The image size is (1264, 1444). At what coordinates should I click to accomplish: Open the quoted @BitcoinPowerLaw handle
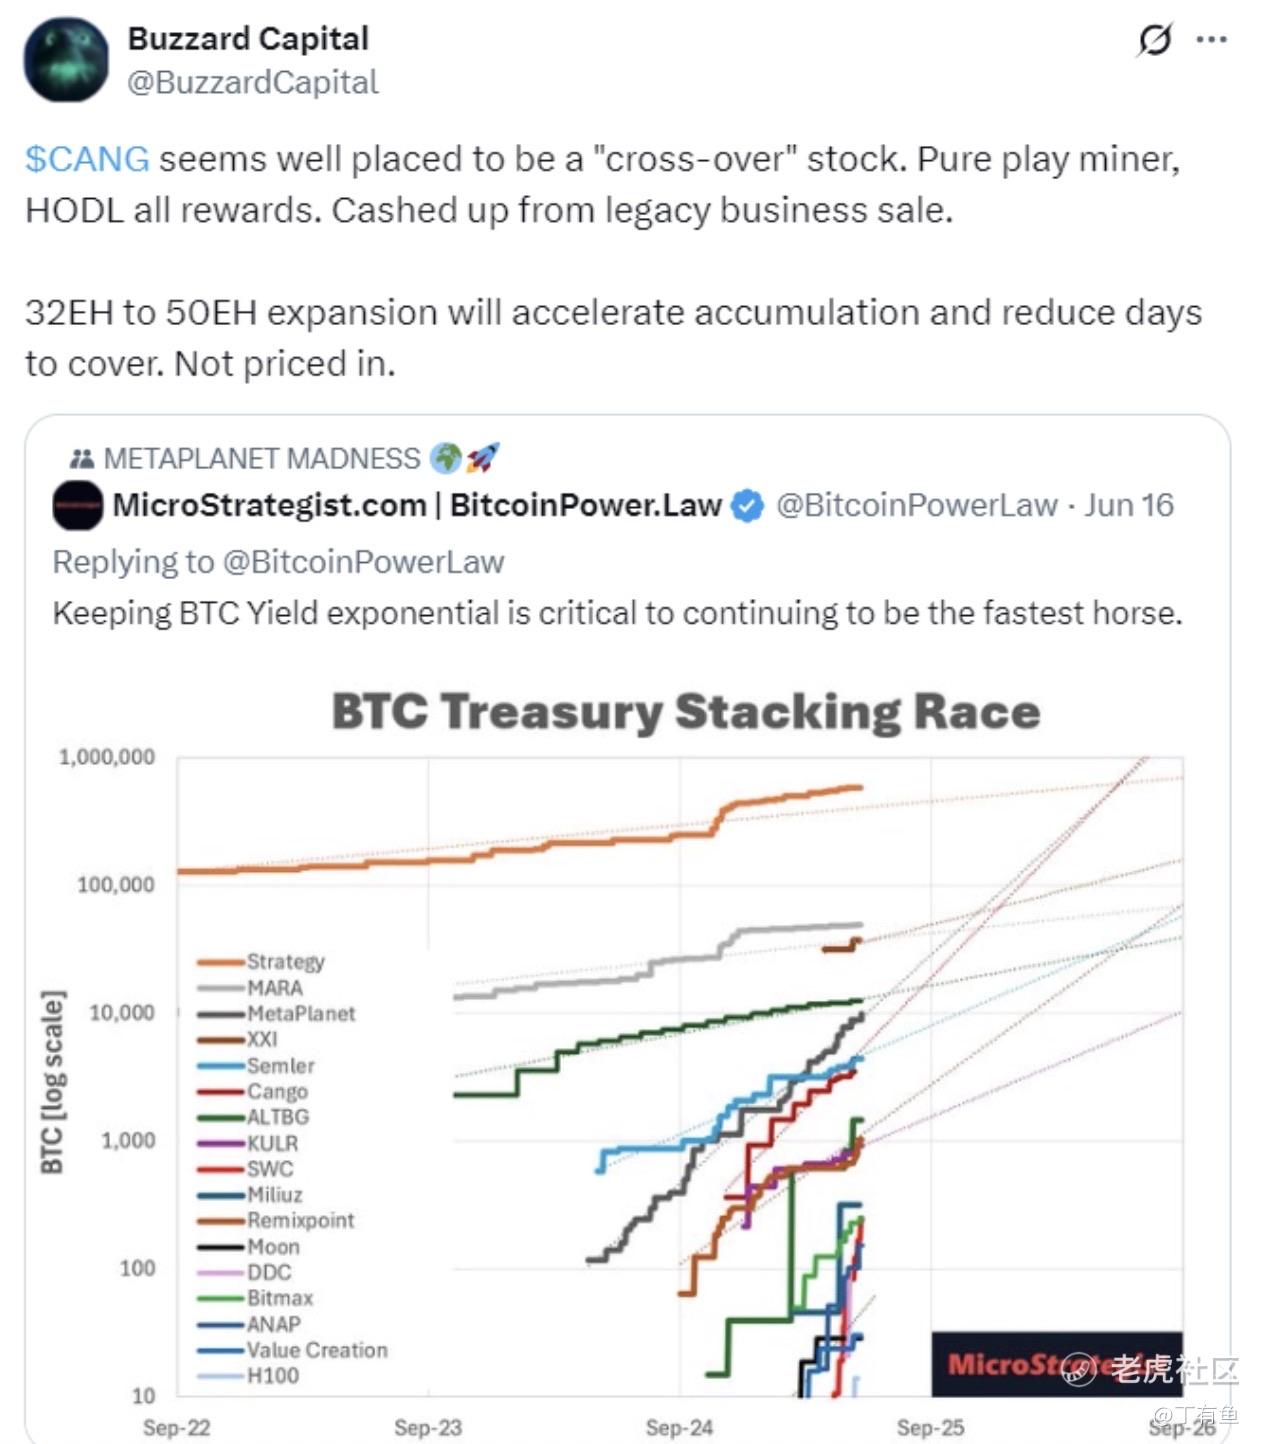[x=916, y=506]
